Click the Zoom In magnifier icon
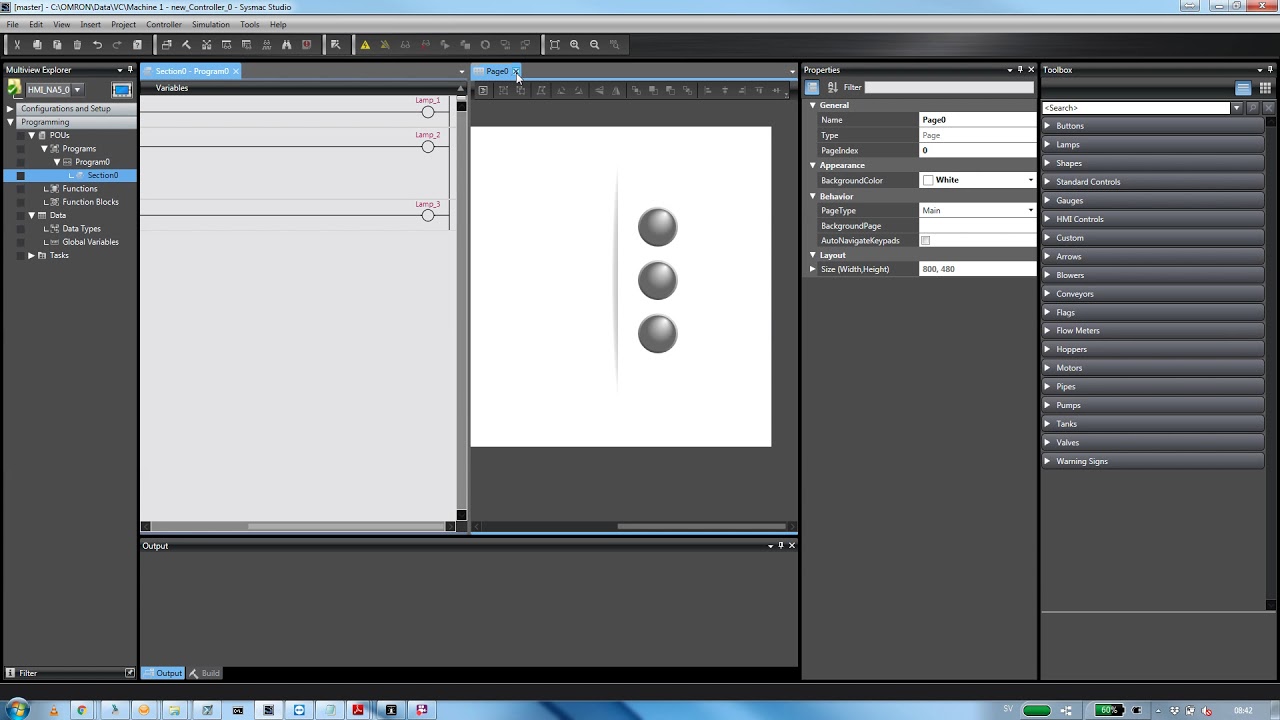Screen dimensions: 1280x720 pyautogui.click(x=574, y=44)
